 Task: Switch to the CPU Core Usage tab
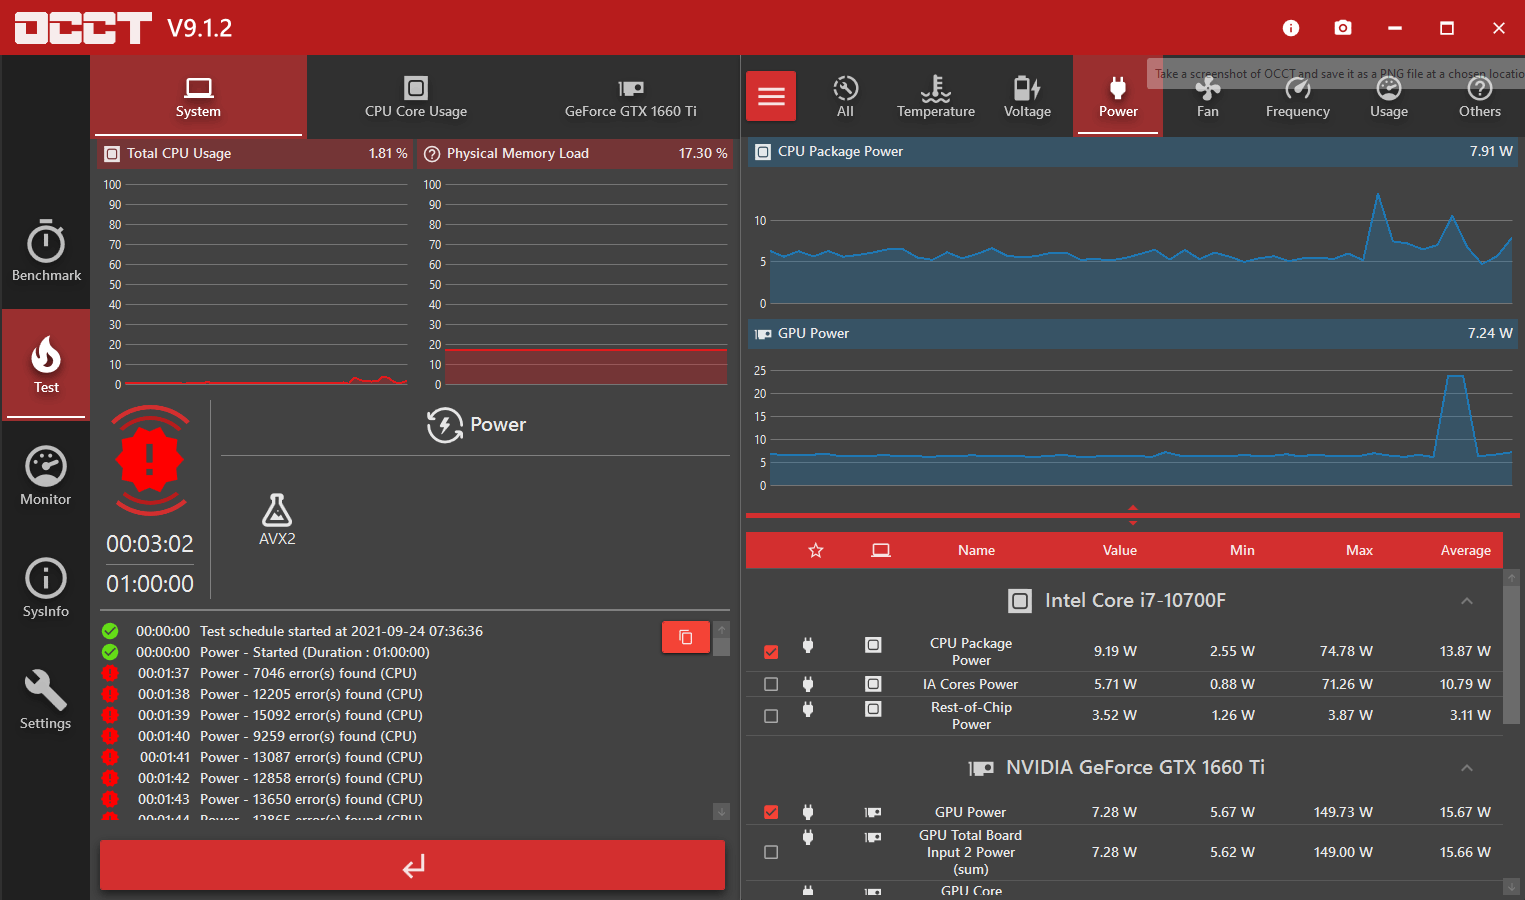(416, 96)
